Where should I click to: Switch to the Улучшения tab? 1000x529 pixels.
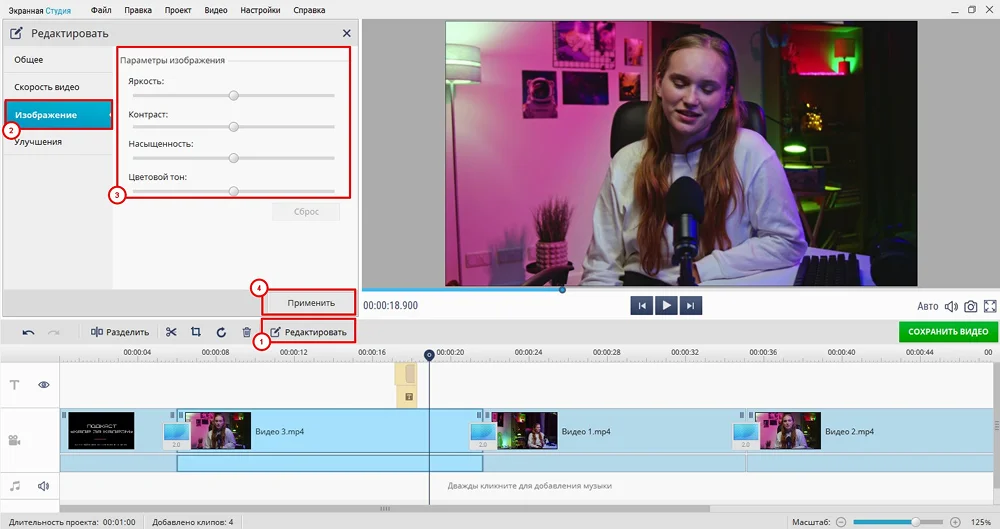pos(38,142)
